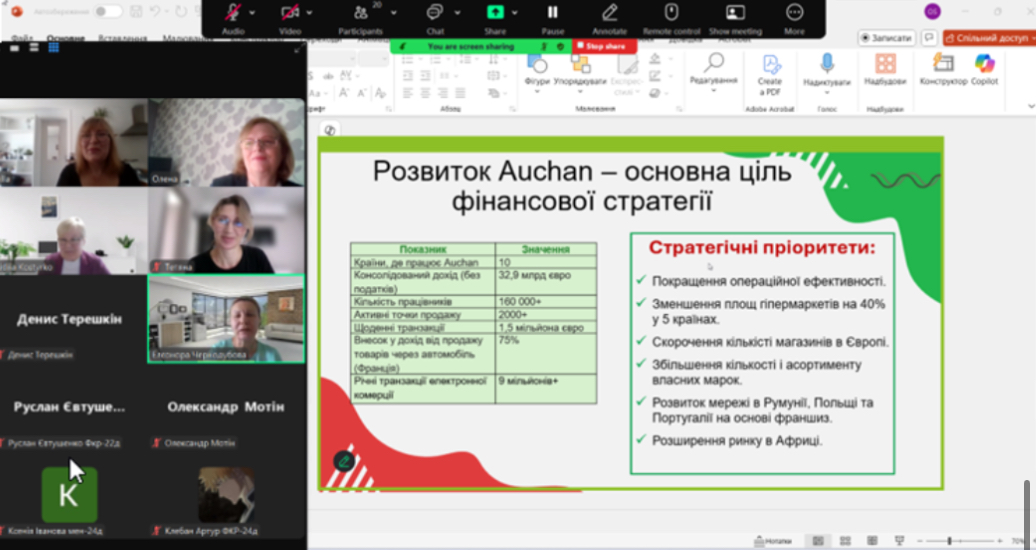Open the Copilot icon

point(984,69)
